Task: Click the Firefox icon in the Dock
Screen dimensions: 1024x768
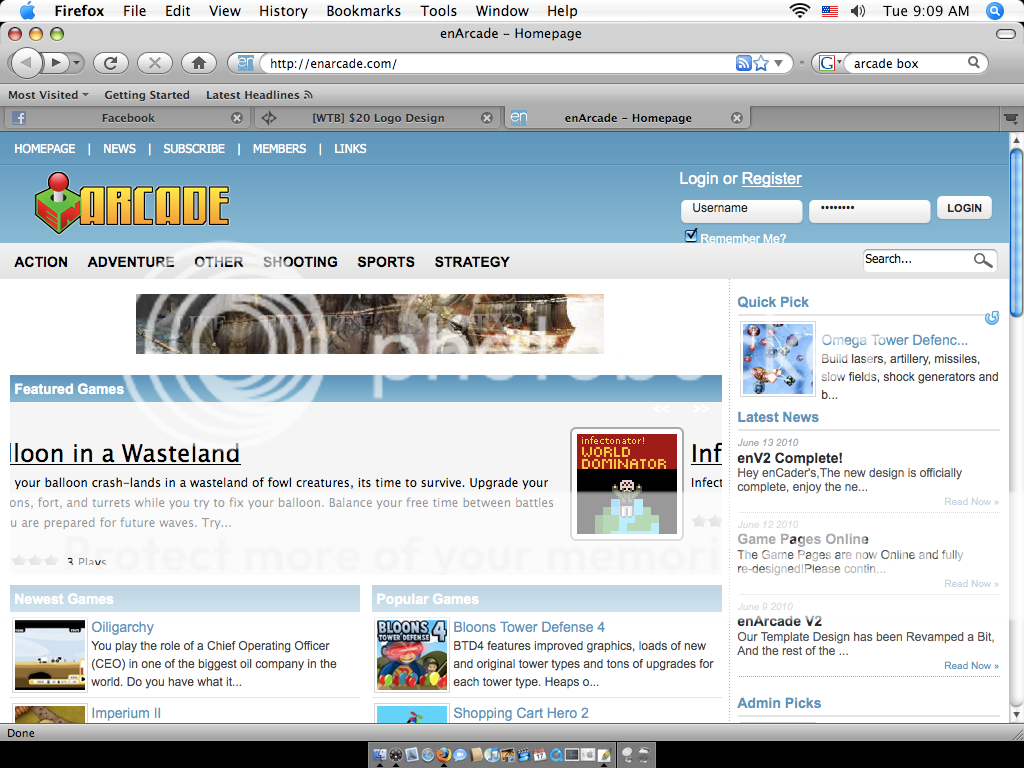Action: coord(444,755)
